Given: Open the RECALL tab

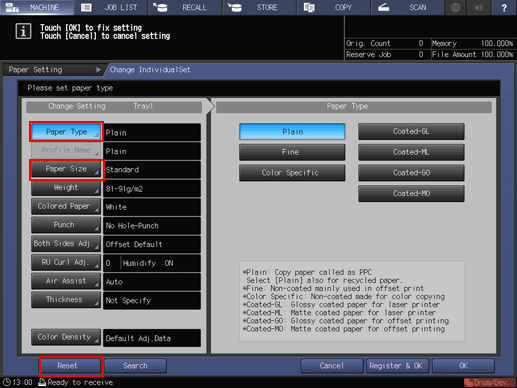Looking at the screenshot, I should 185,7.
